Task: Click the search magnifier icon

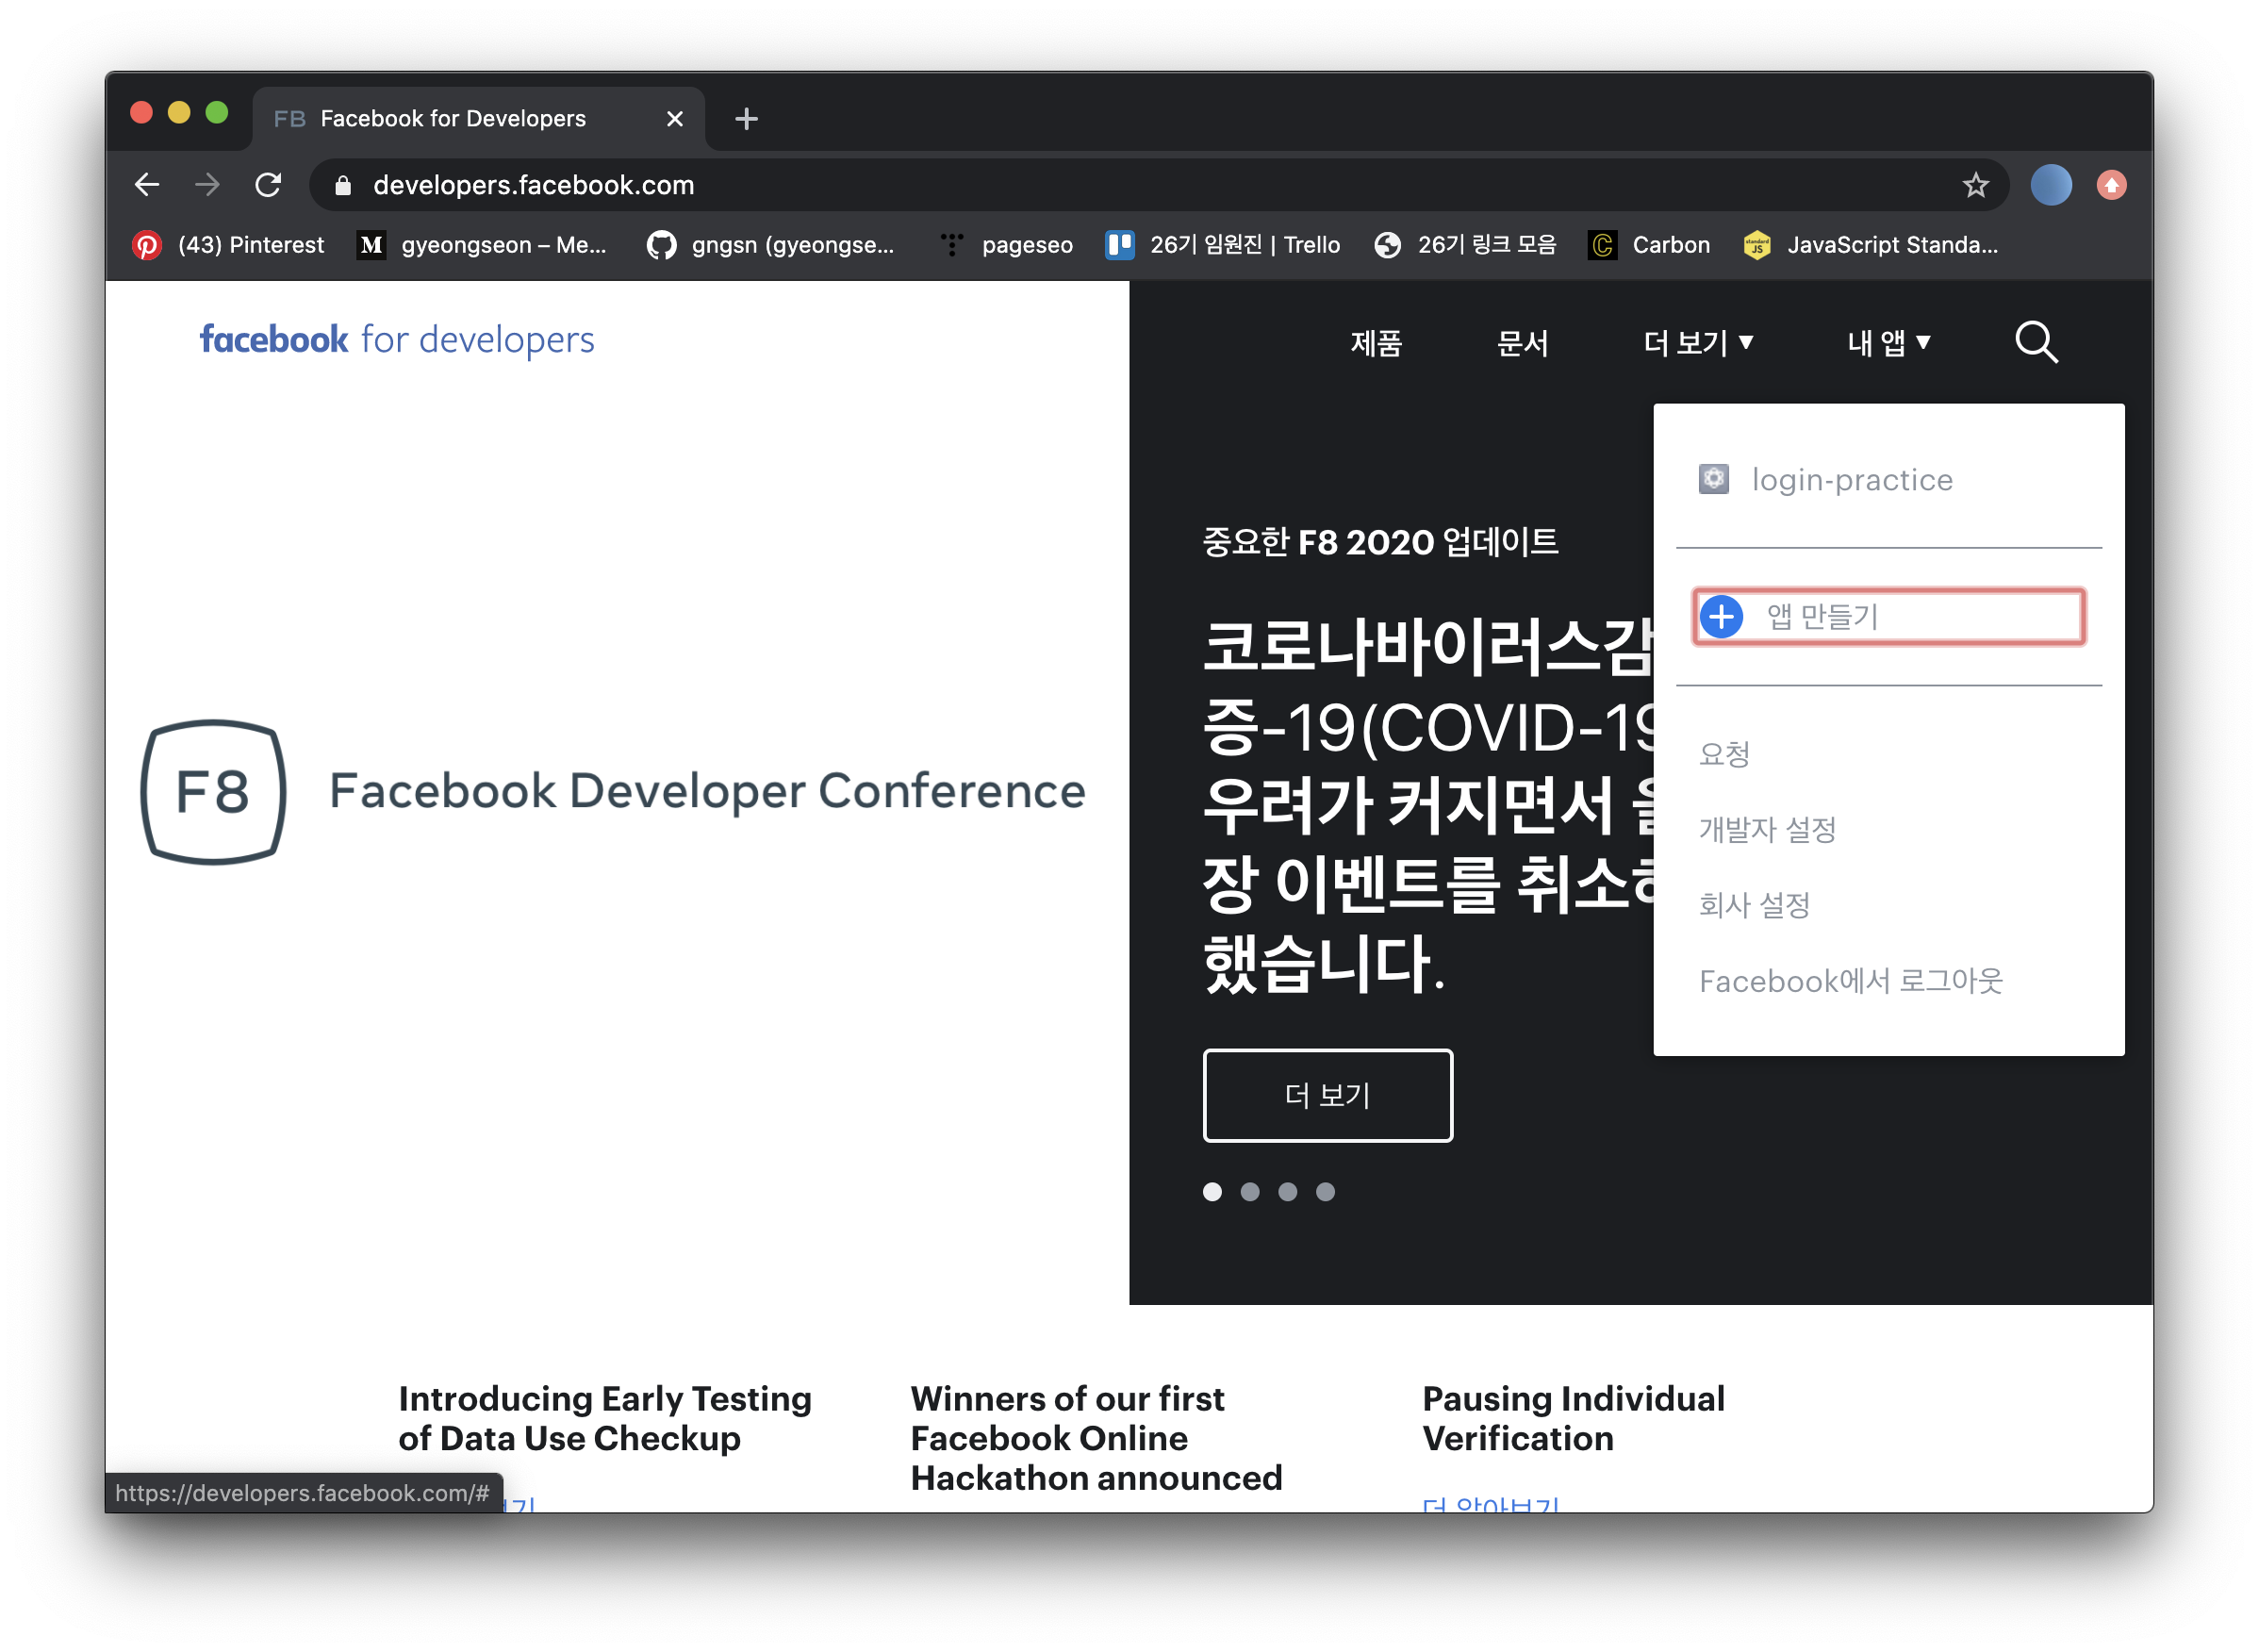Action: coord(2035,343)
